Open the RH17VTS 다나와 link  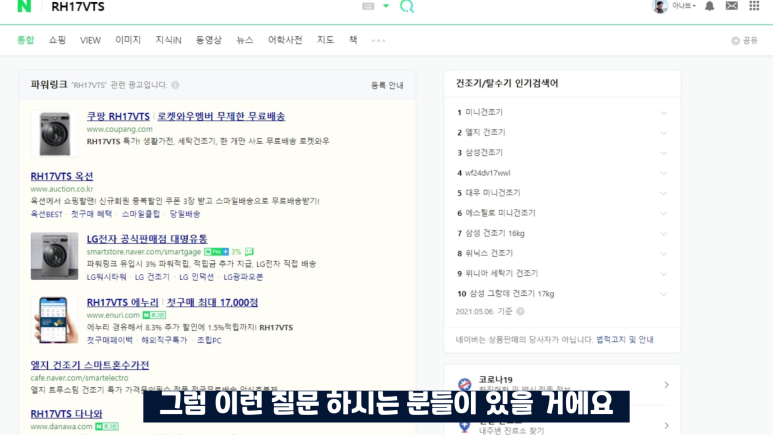coord(67,414)
